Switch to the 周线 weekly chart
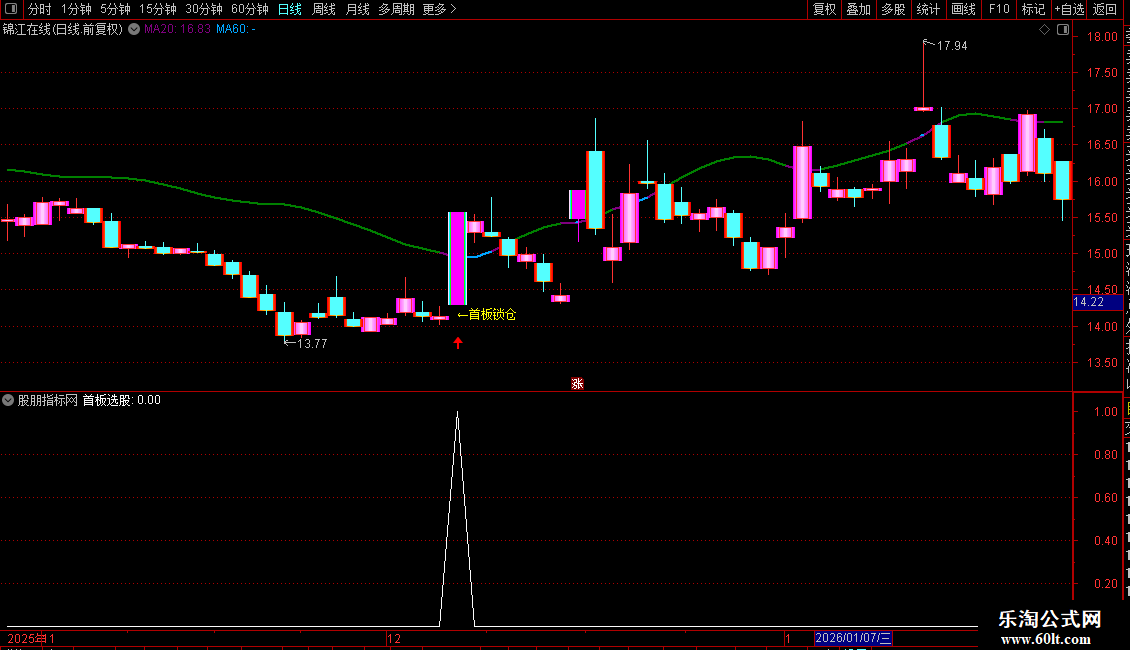The image size is (1130, 650). [324, 9]
